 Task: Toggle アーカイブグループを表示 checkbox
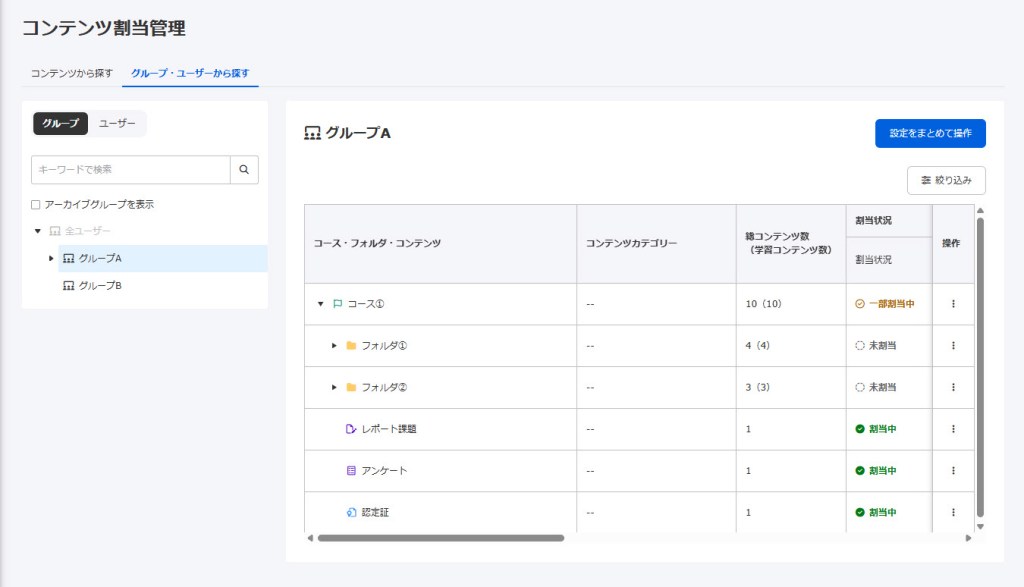[x=35, y=204]
